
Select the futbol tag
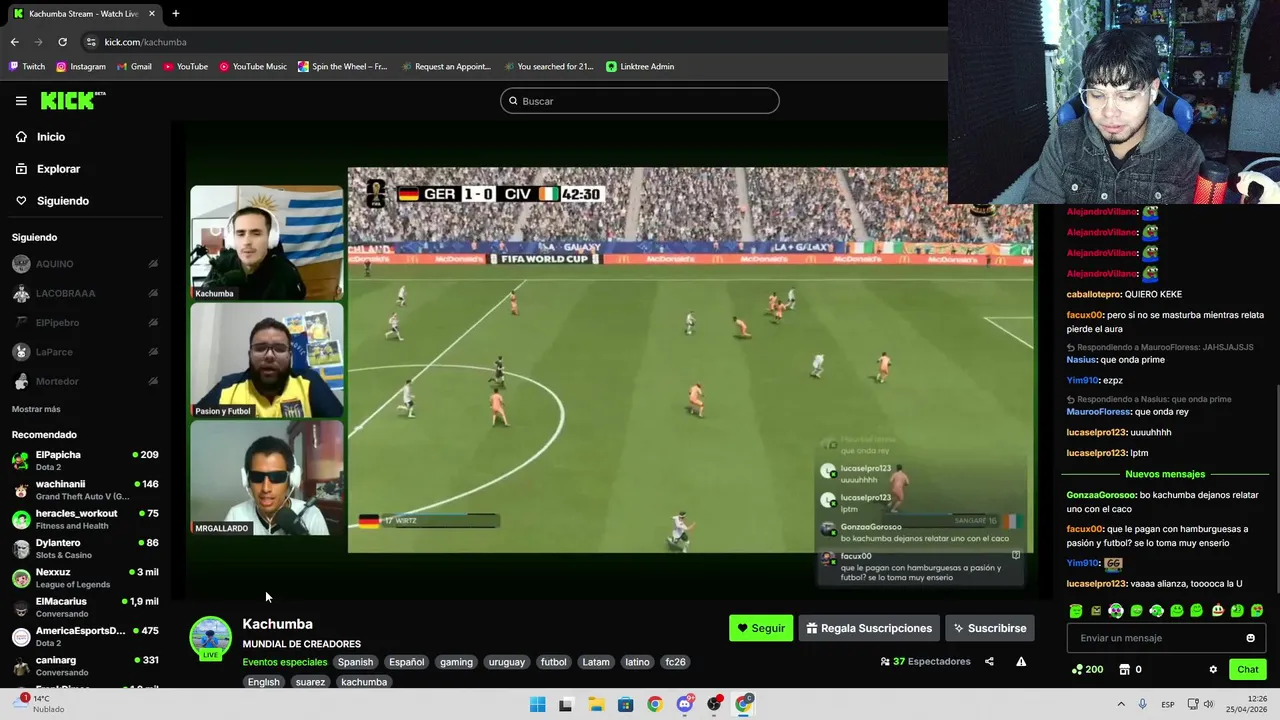tap(554, 662)
